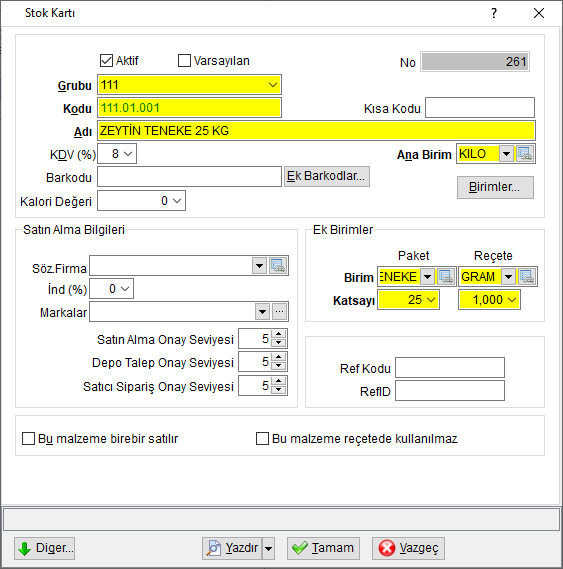Screen dimensions: 563x569
Task: Click the No field showing 261
Action: click(475, 62)
